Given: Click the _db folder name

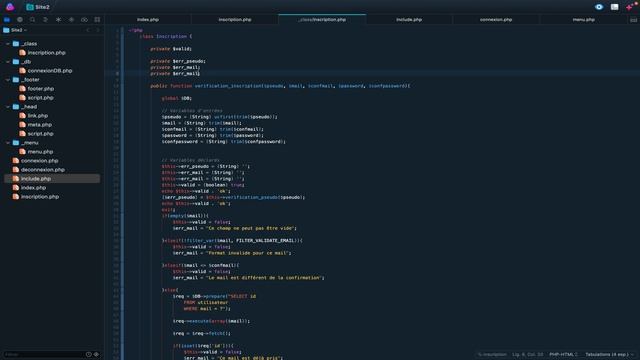Looking at the screenshot, I should pyautogui.click(x=26, y=62).
